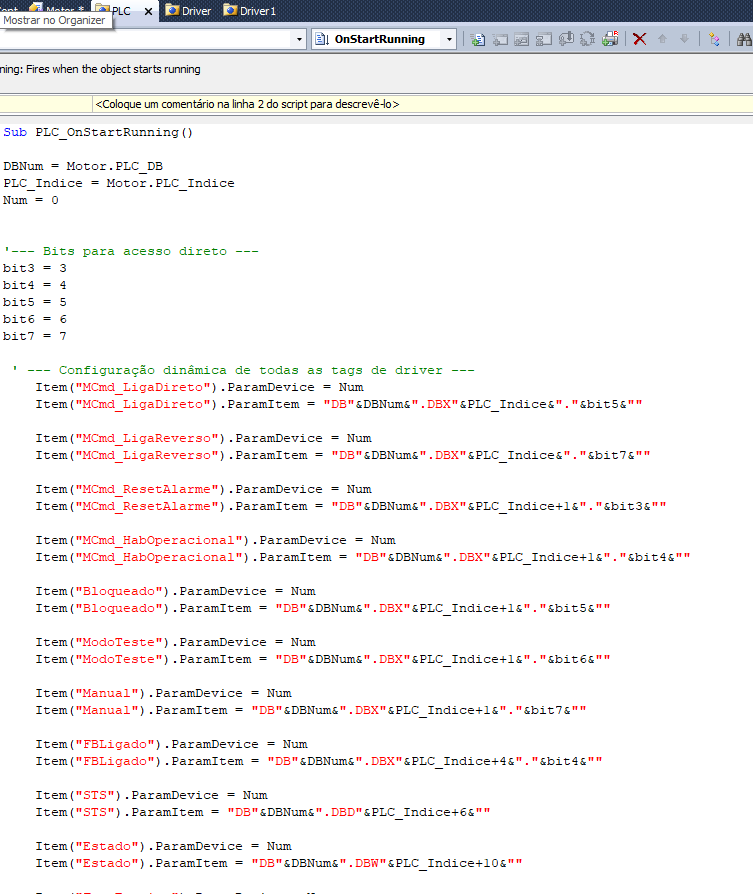Click the 'Sub PLC_OnStartRunning()' code line

[98, 132]
